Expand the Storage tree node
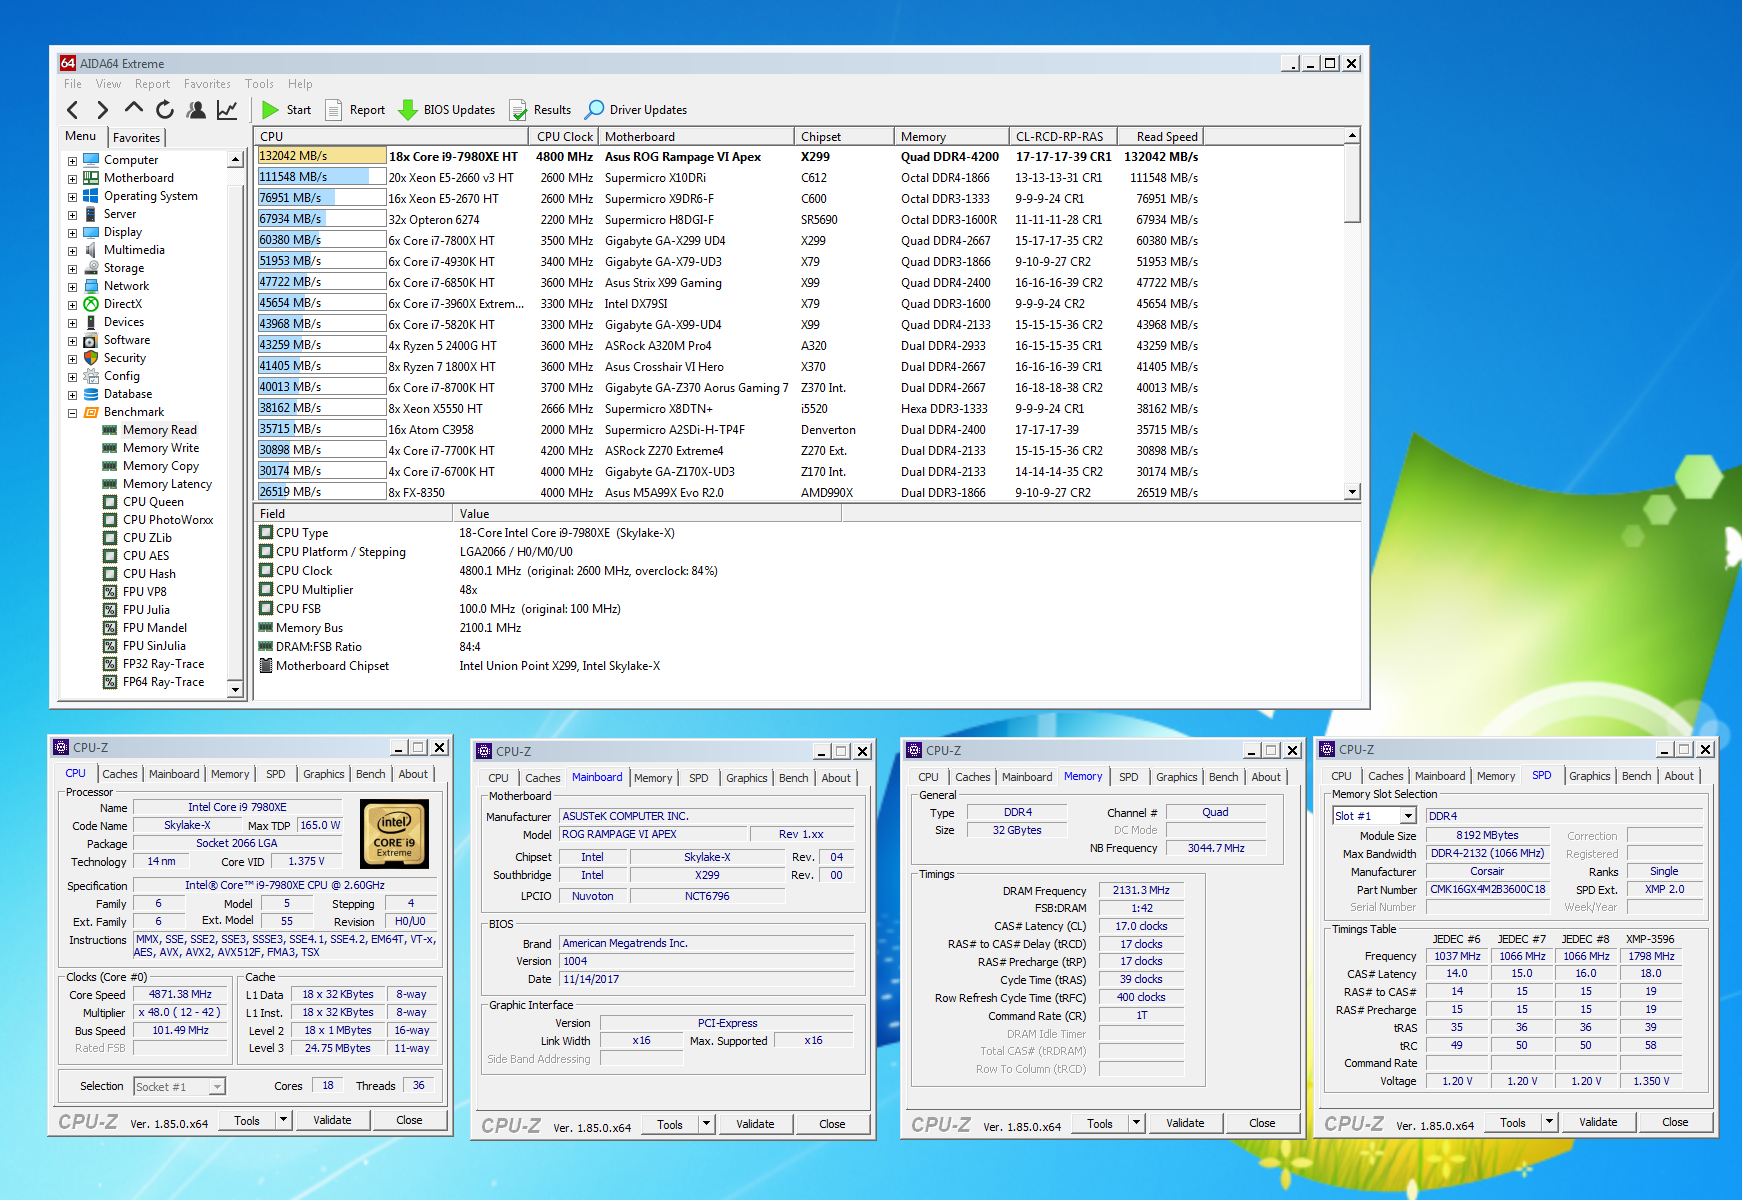Viewport: 1742px width, 1200px height. coord(72,269)
